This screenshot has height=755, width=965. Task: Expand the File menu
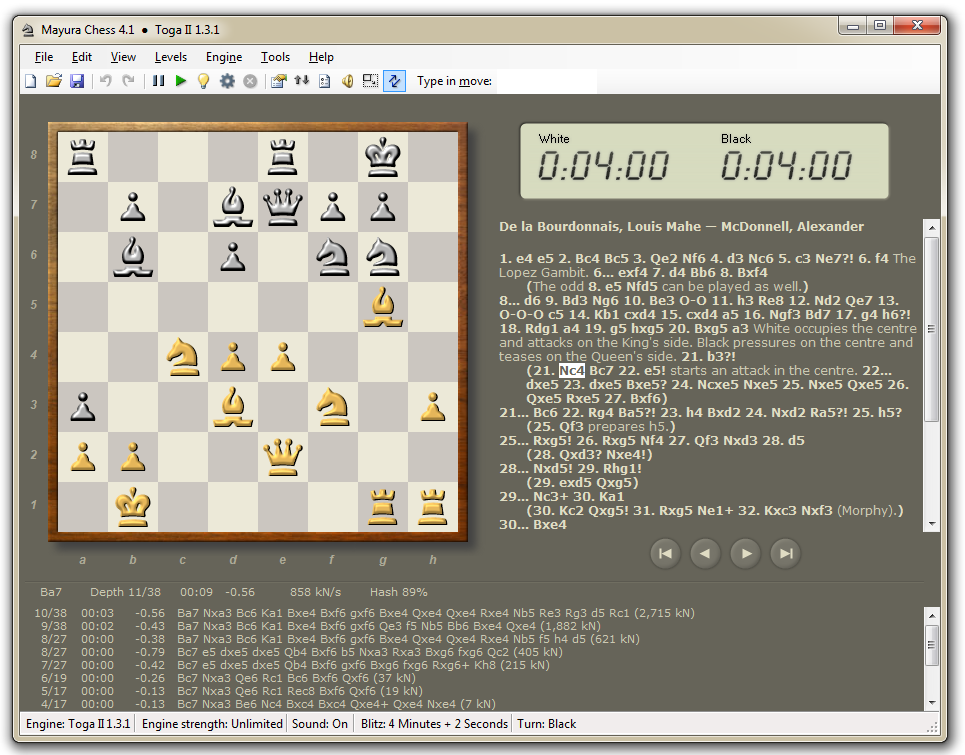point(43,57)
